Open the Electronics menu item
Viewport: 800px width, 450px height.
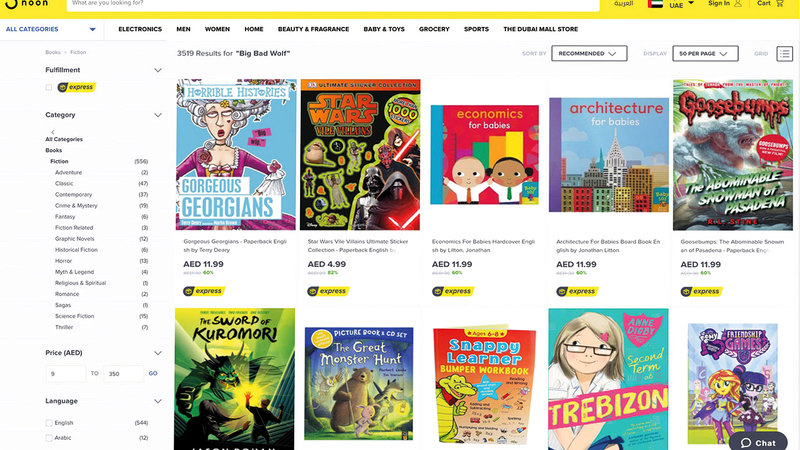(x=140, y=29)
